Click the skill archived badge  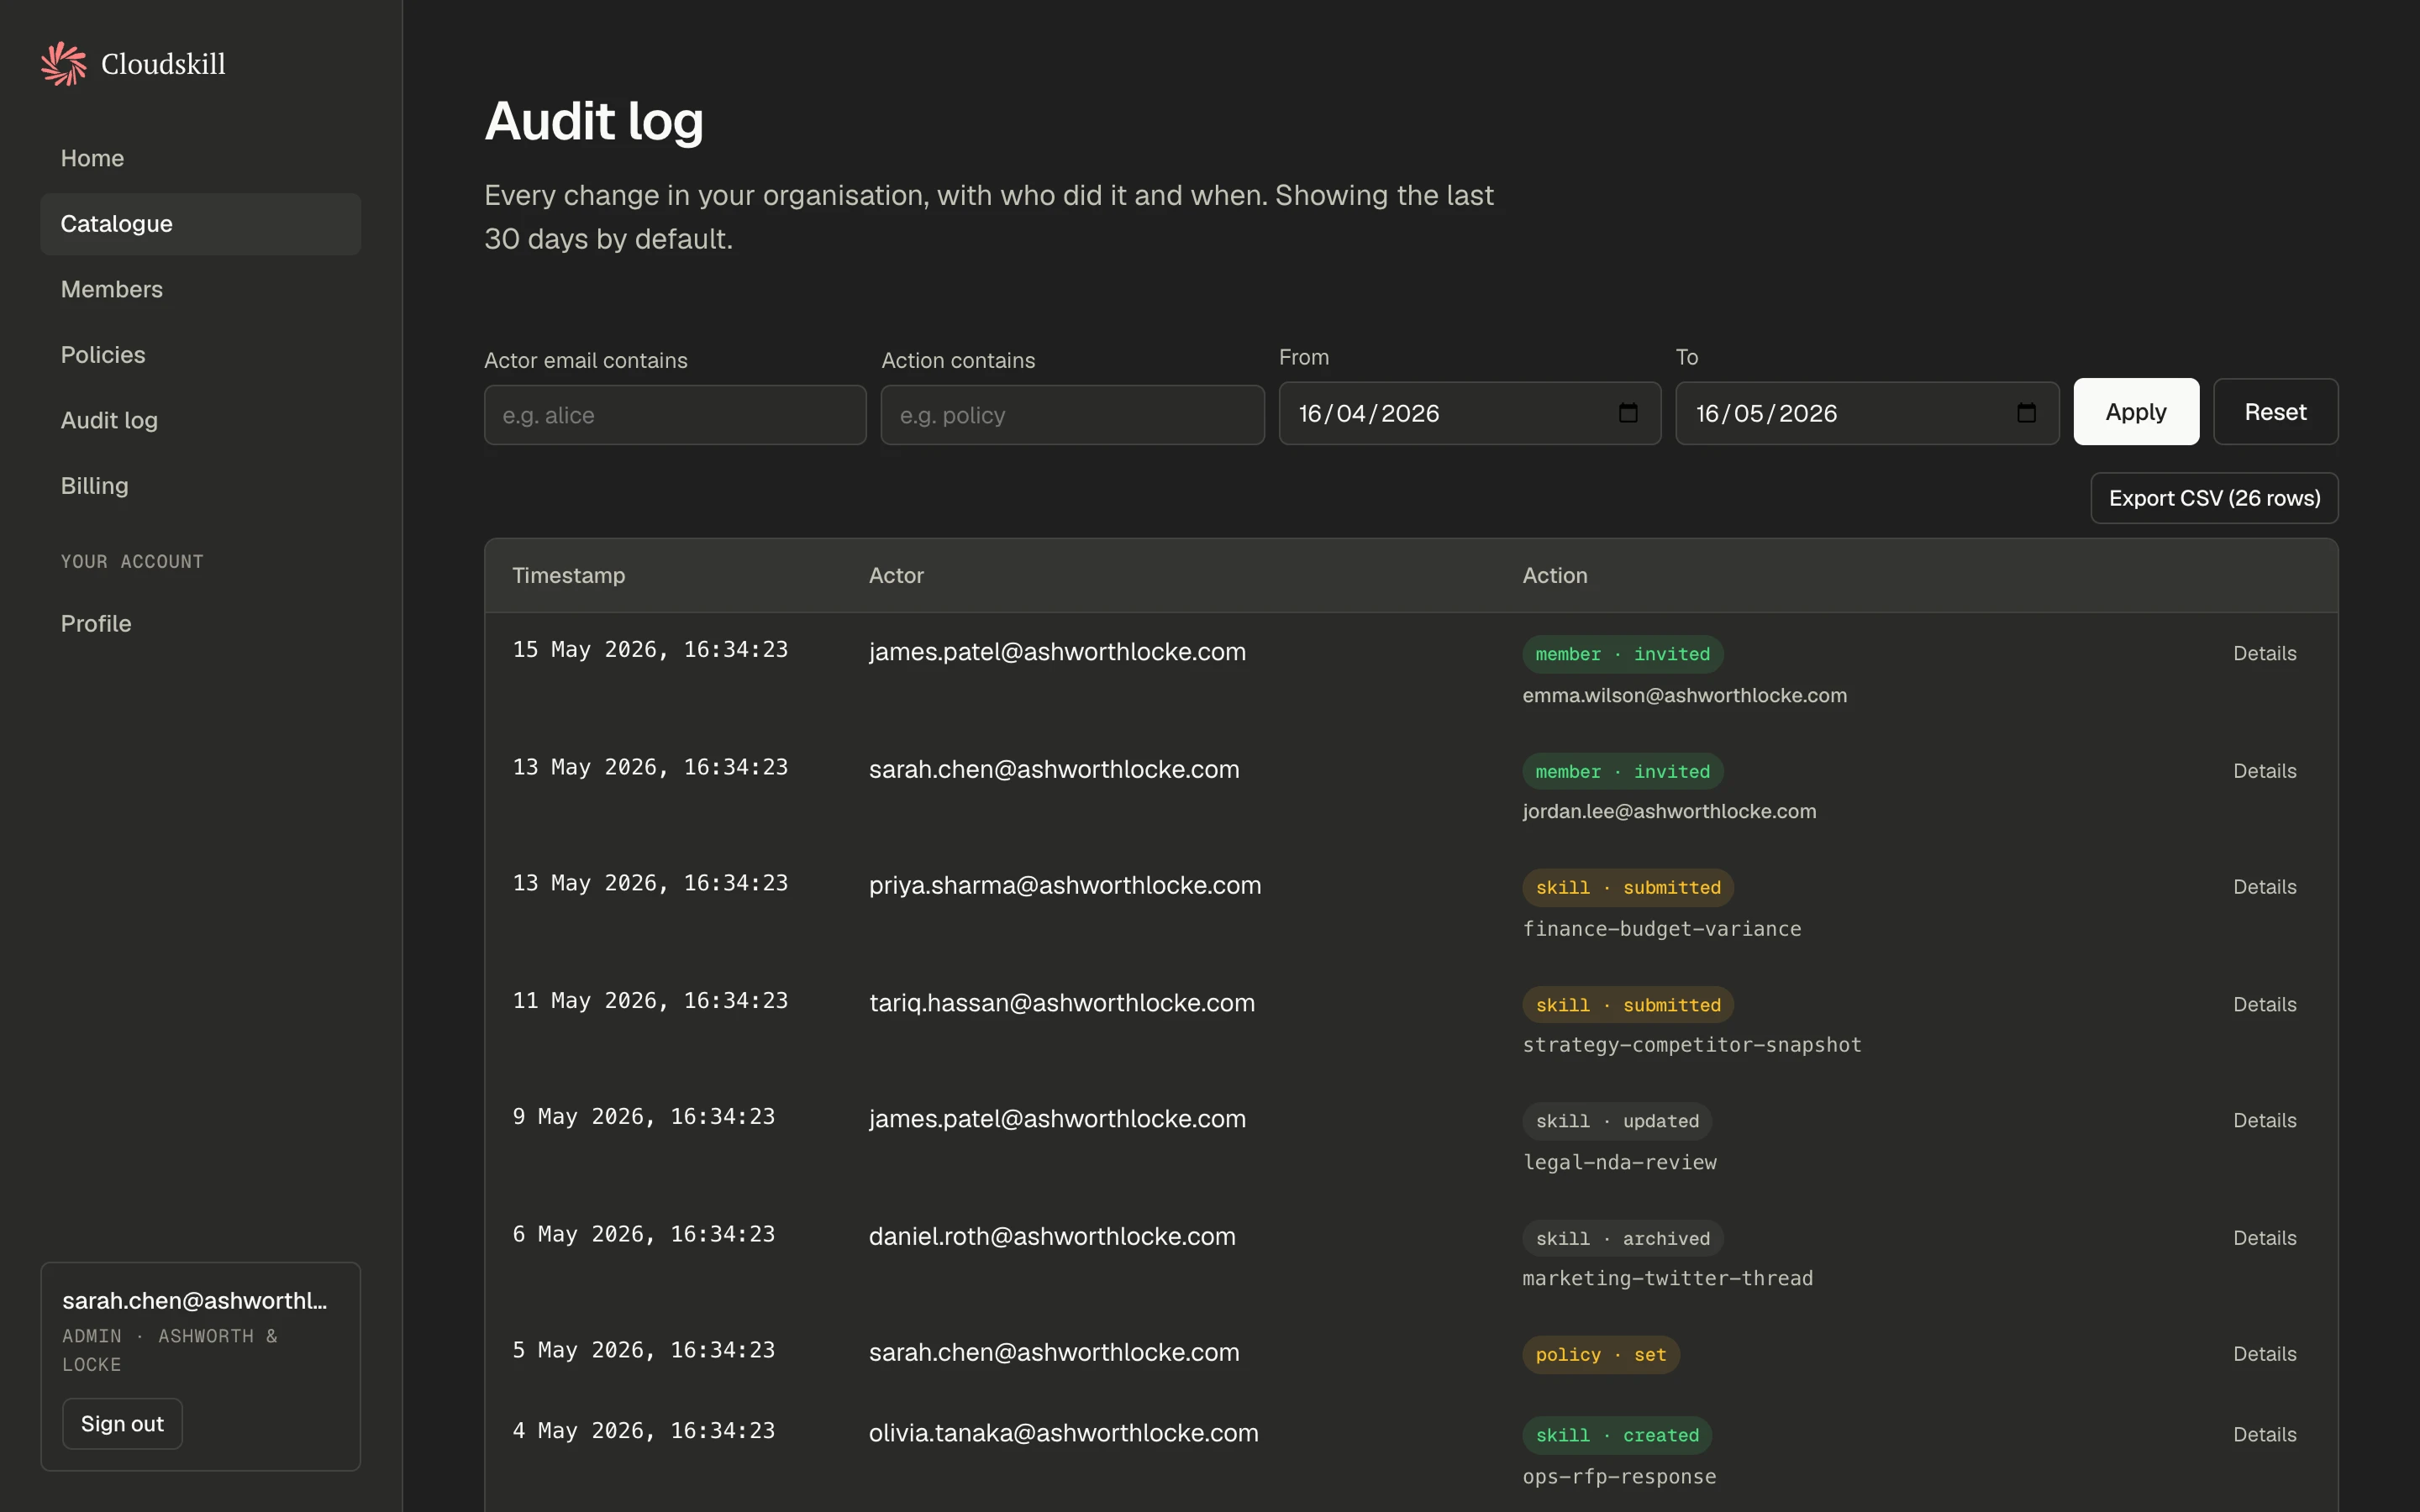tap(1623, 1239)
